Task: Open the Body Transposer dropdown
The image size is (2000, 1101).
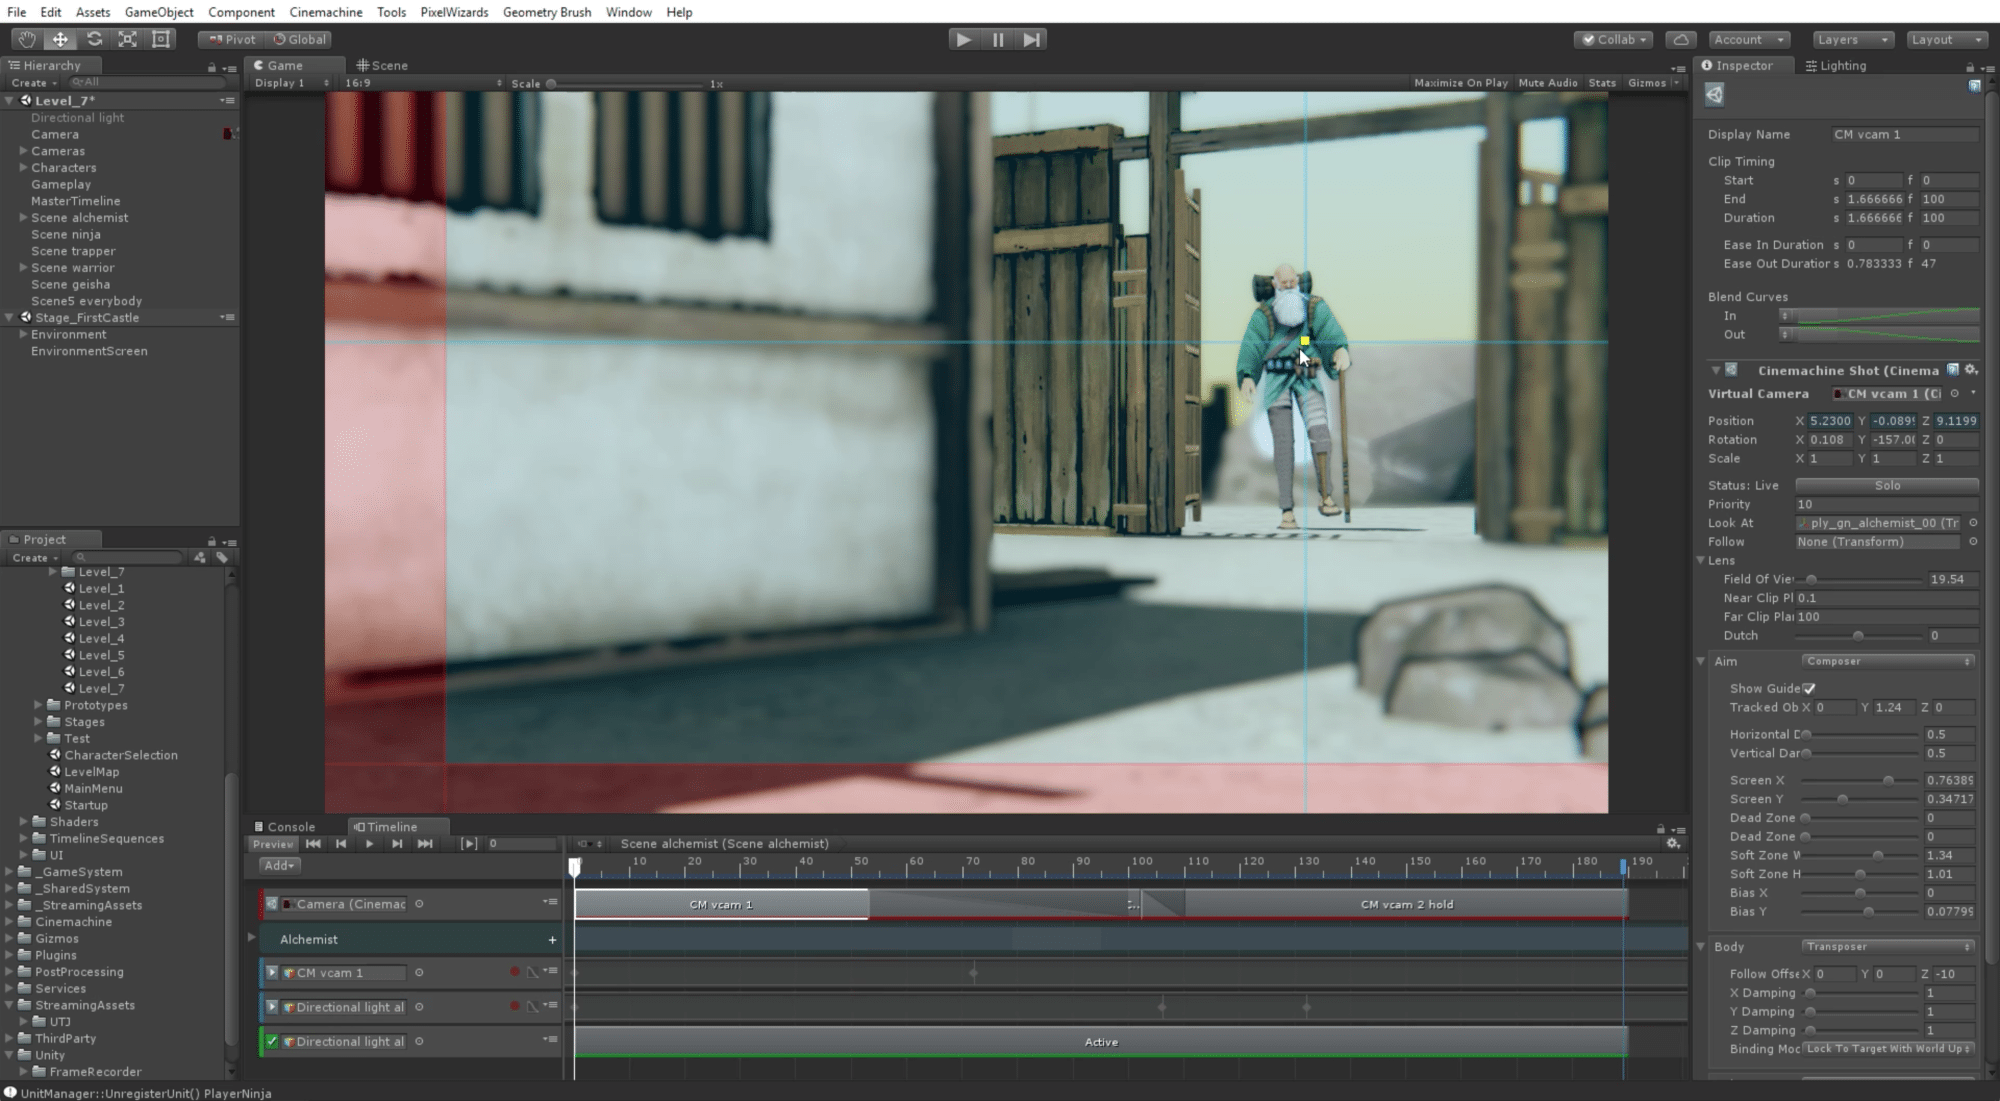Action: (x=1889, y=946)
